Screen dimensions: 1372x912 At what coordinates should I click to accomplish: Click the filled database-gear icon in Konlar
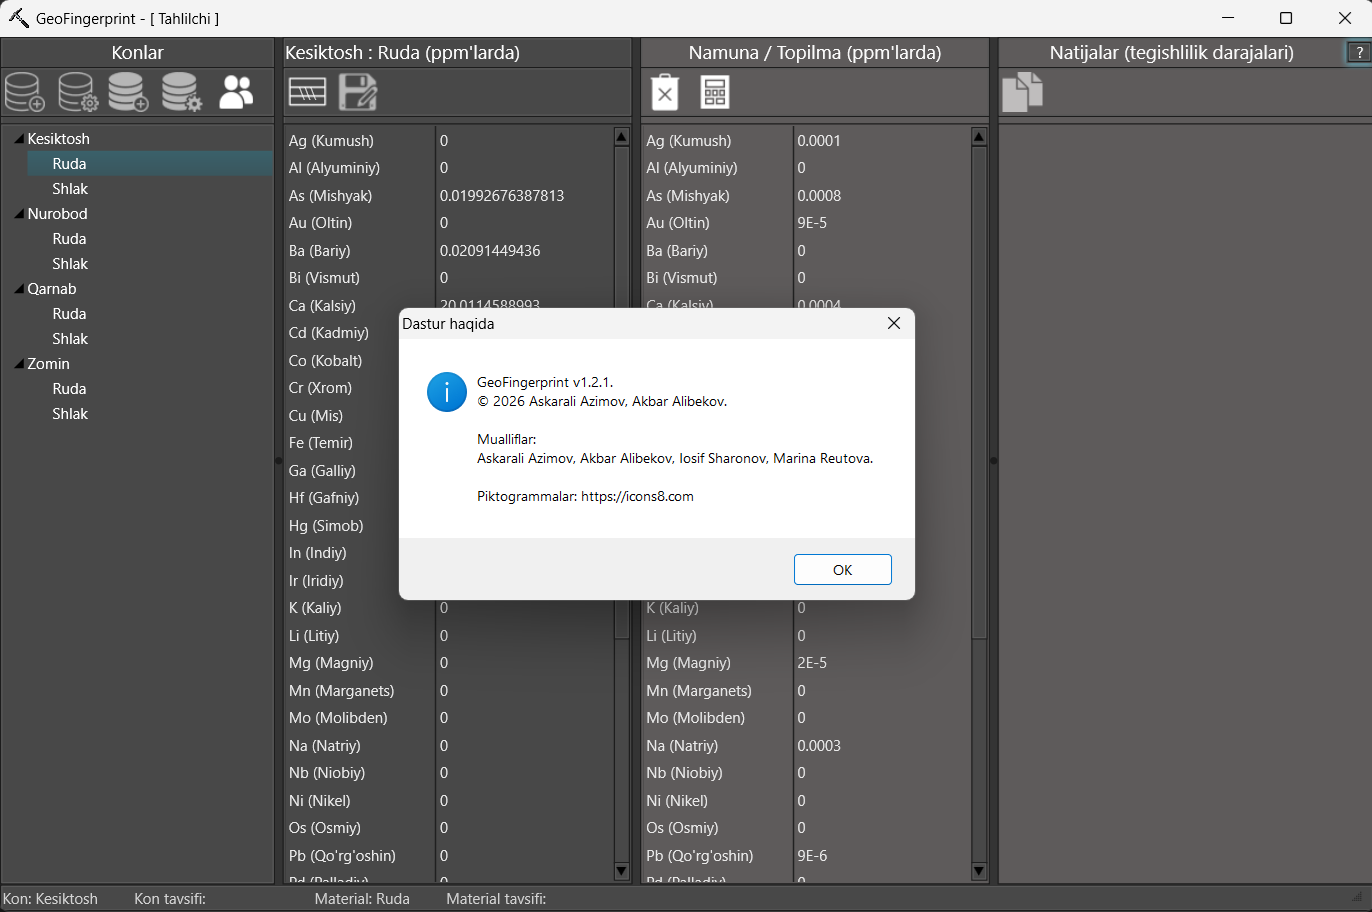182,92
